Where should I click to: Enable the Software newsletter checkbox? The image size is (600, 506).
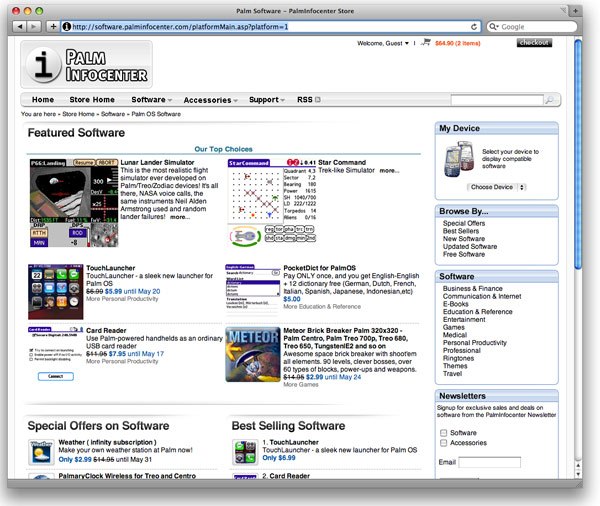click(x=443, y=432)
